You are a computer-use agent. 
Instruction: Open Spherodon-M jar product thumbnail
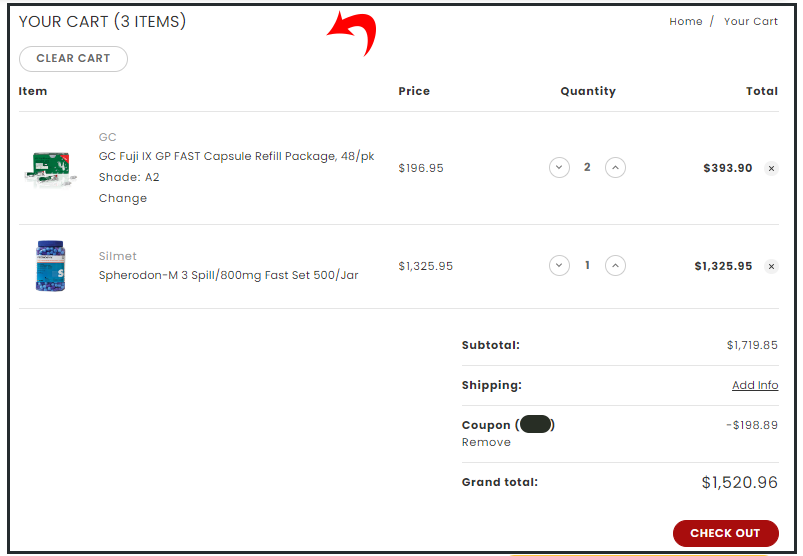coord(50,266)
